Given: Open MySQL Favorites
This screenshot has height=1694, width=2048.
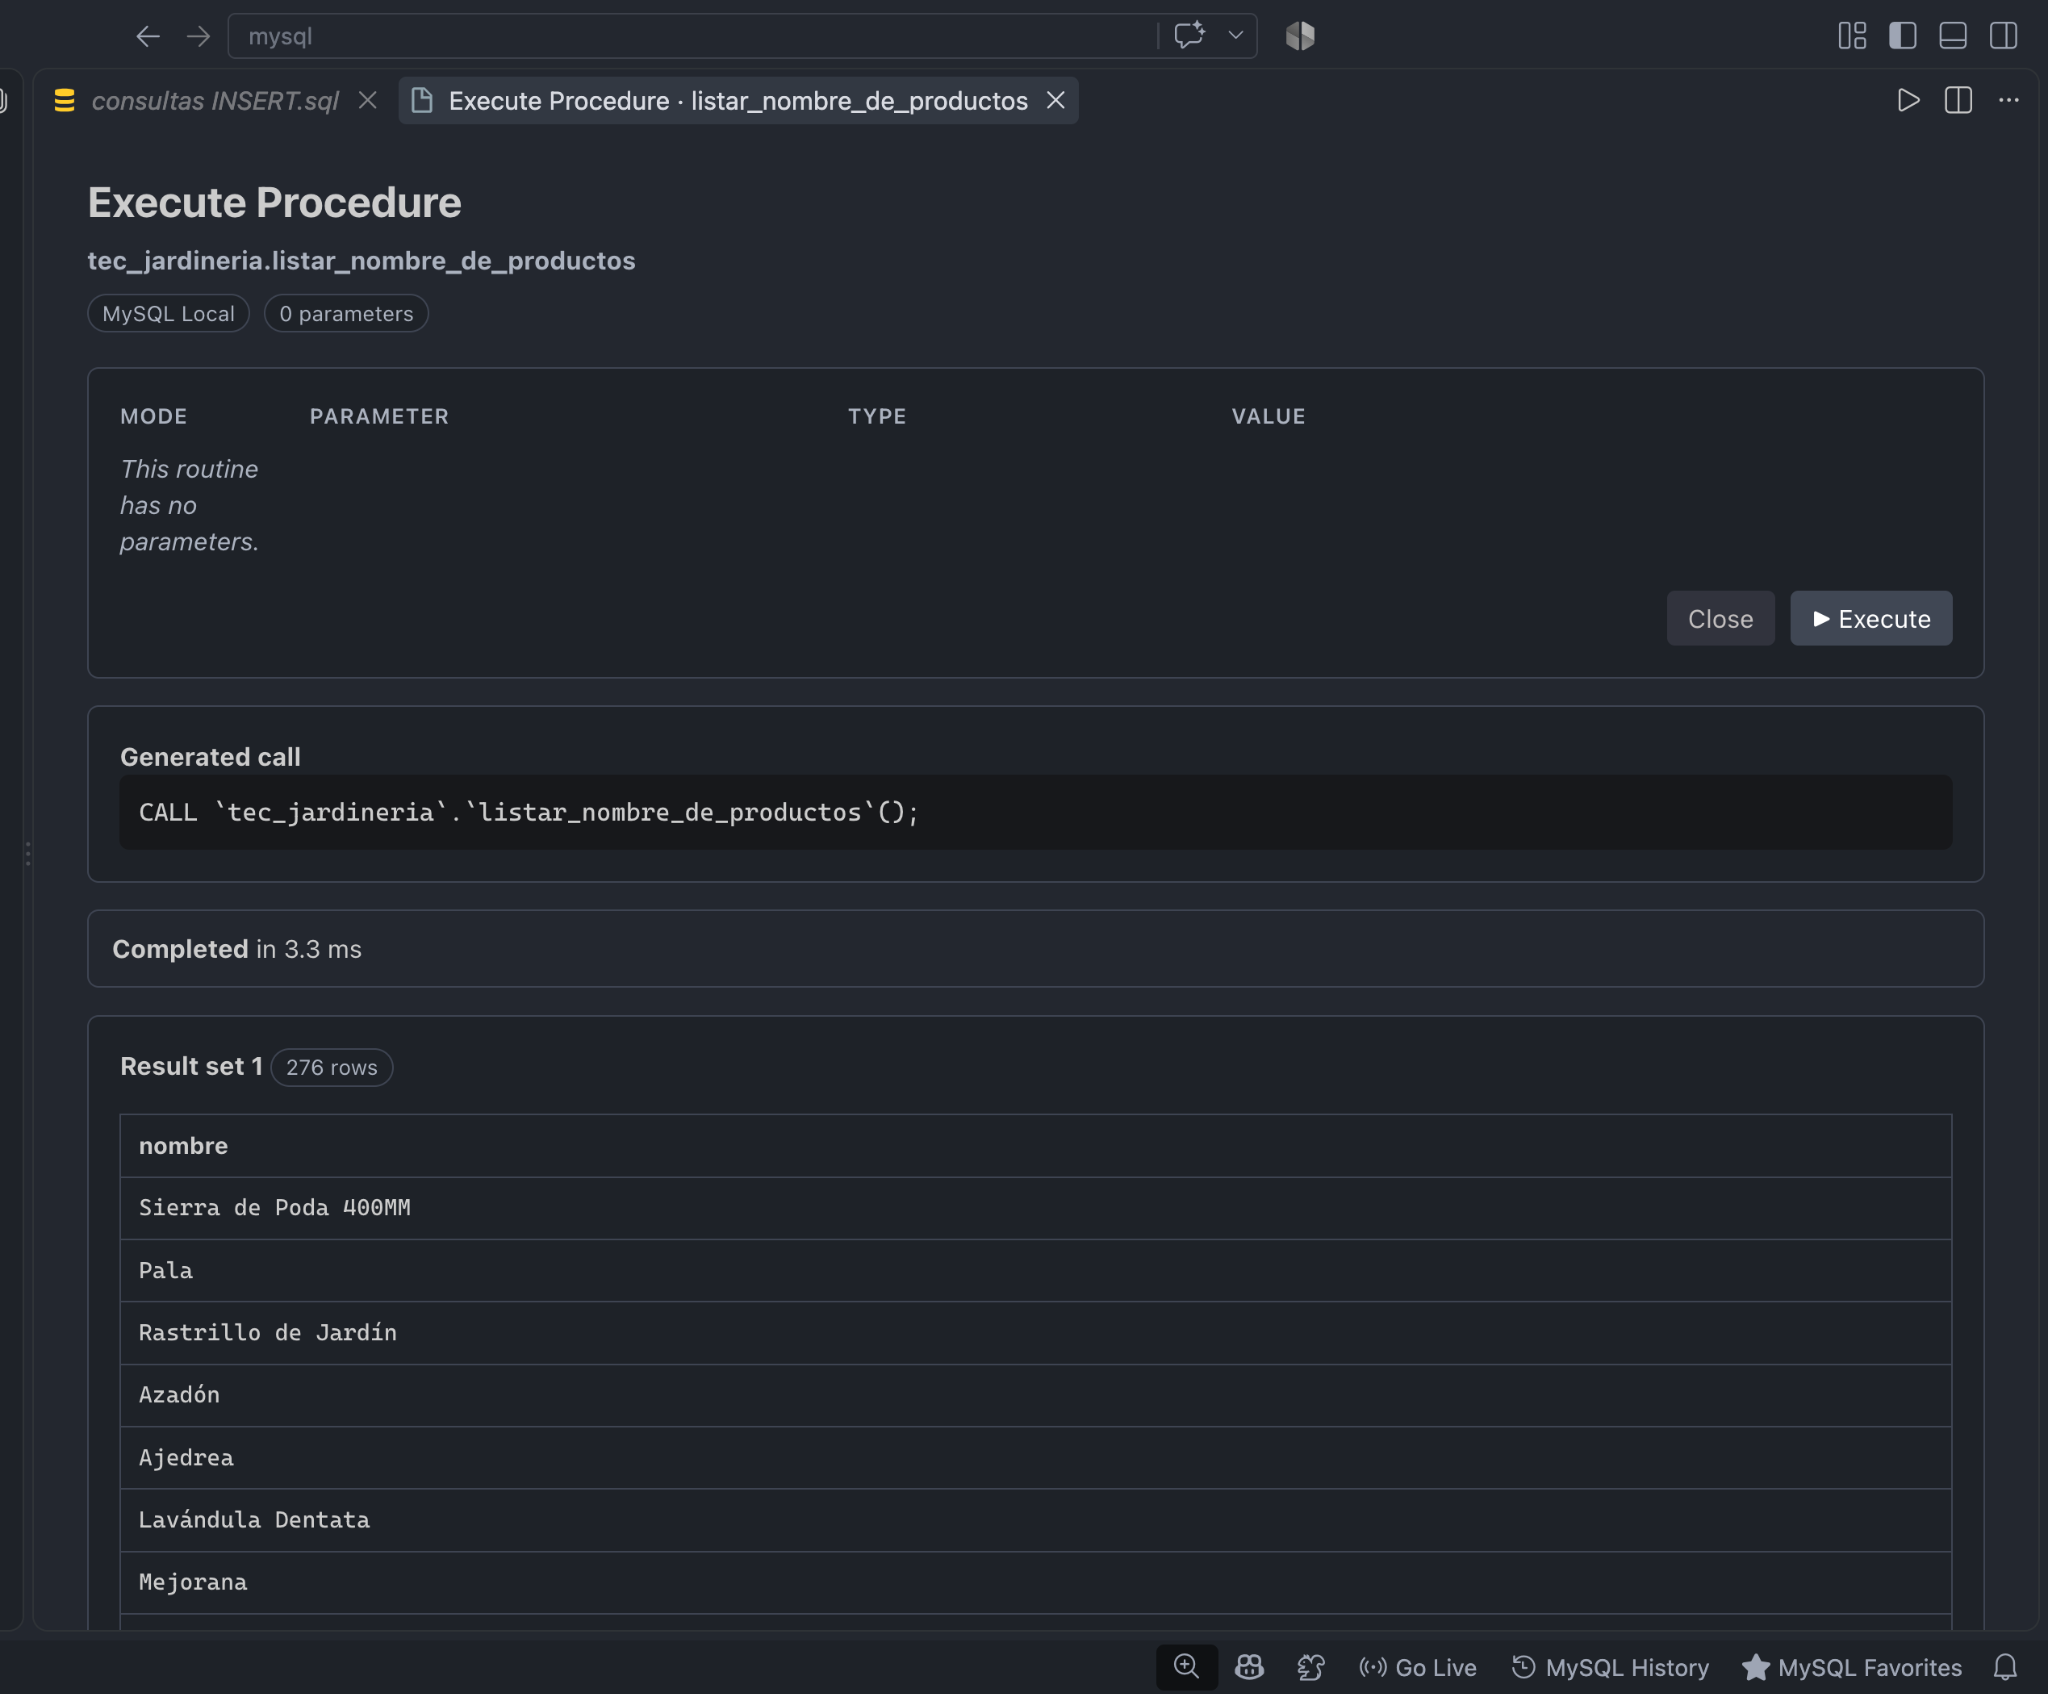Looking at the screenshot, I should [x=1852, y=1668].
